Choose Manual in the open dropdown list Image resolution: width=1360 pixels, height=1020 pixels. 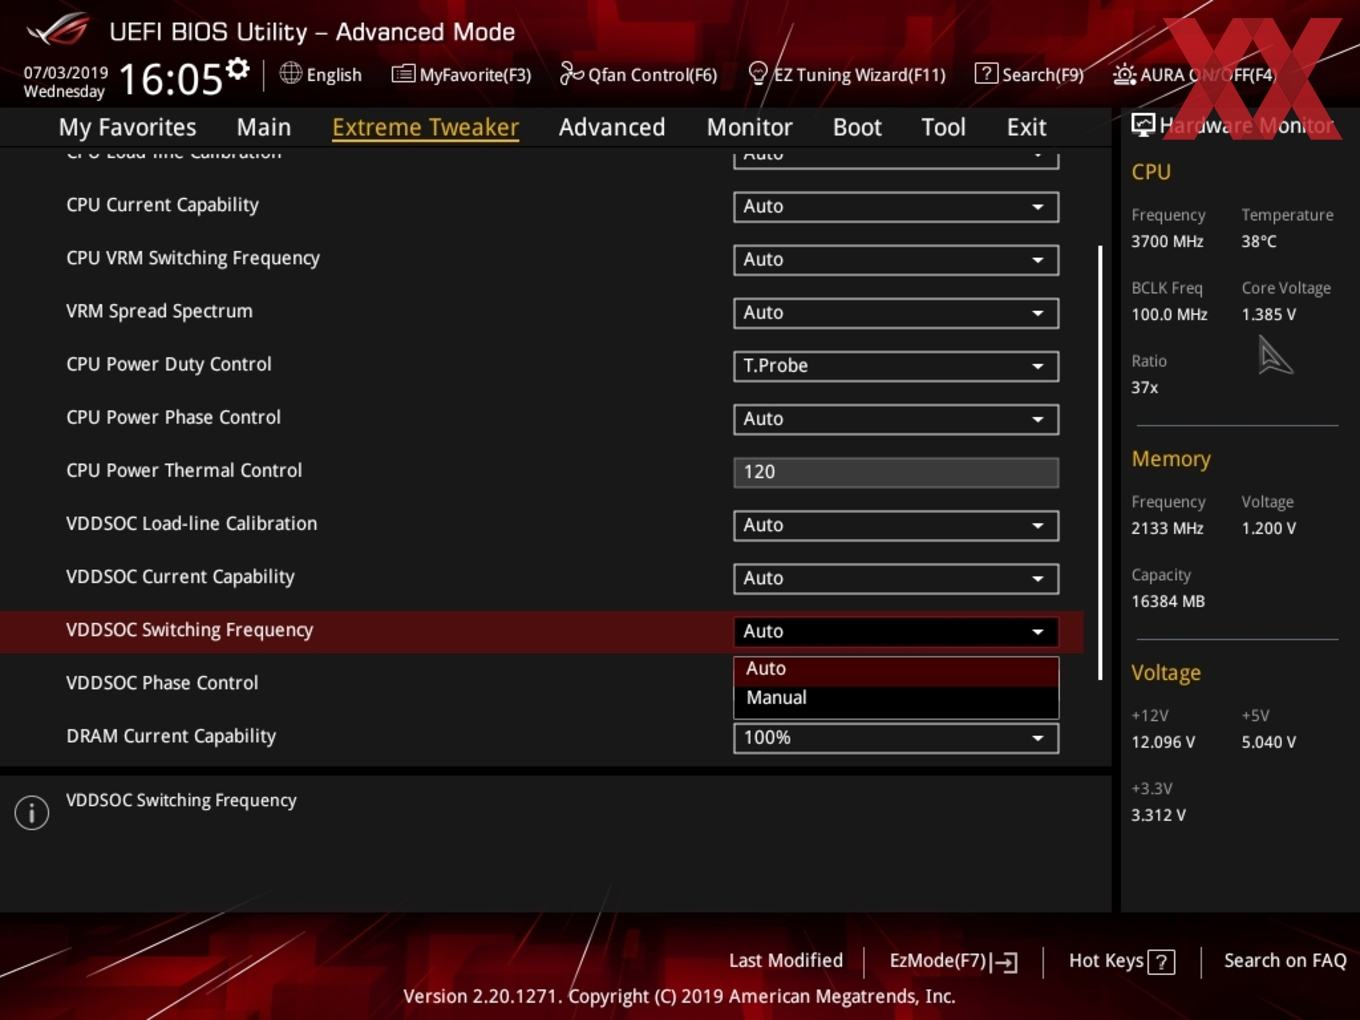(x=896, y=698)
